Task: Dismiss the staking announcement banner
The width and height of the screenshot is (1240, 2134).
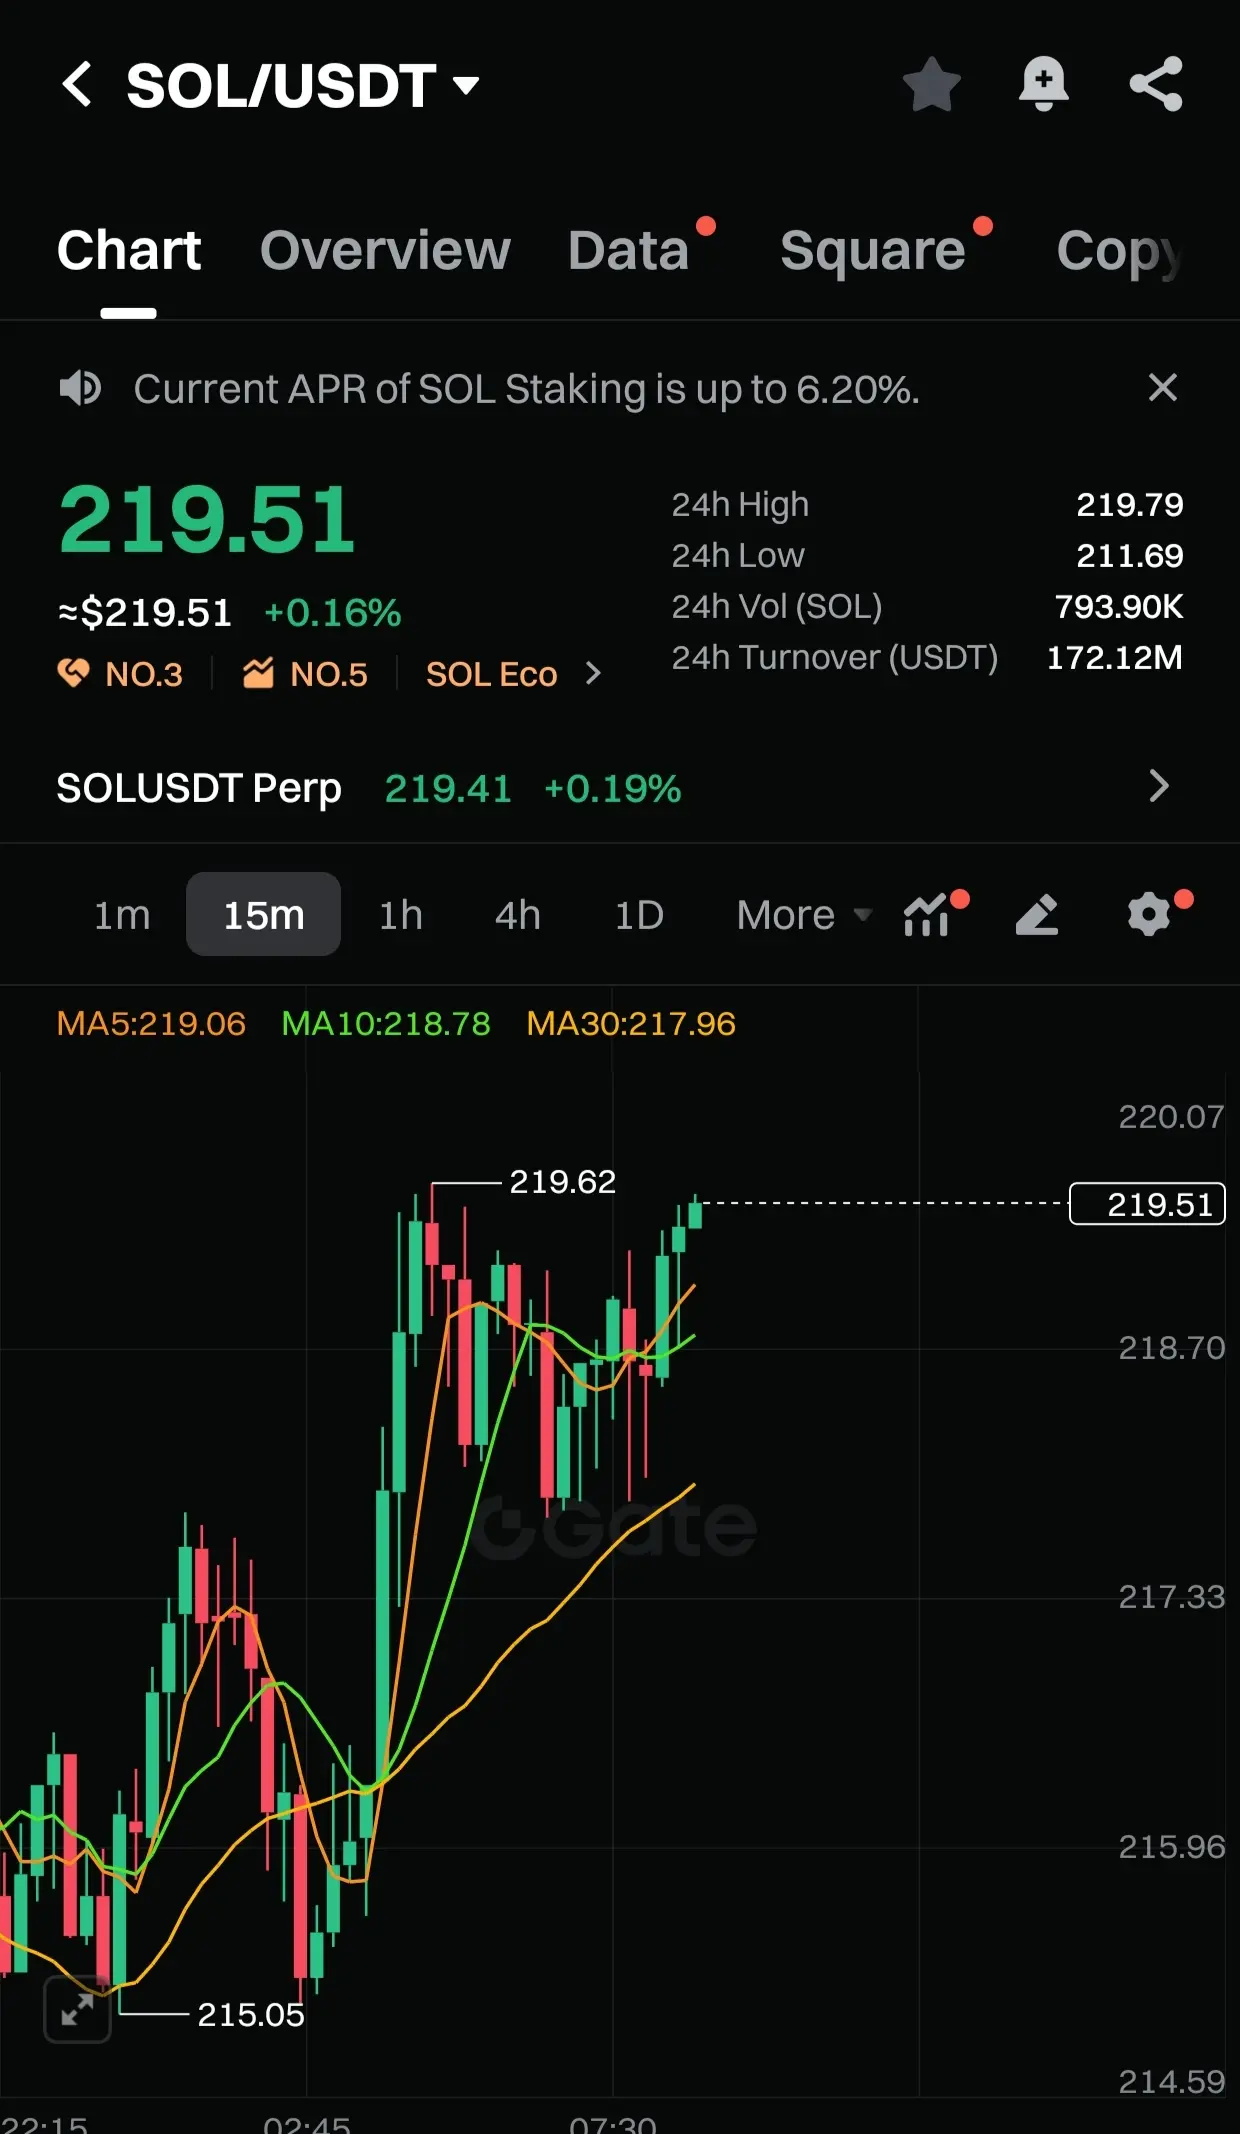Action: point(1162,387)
